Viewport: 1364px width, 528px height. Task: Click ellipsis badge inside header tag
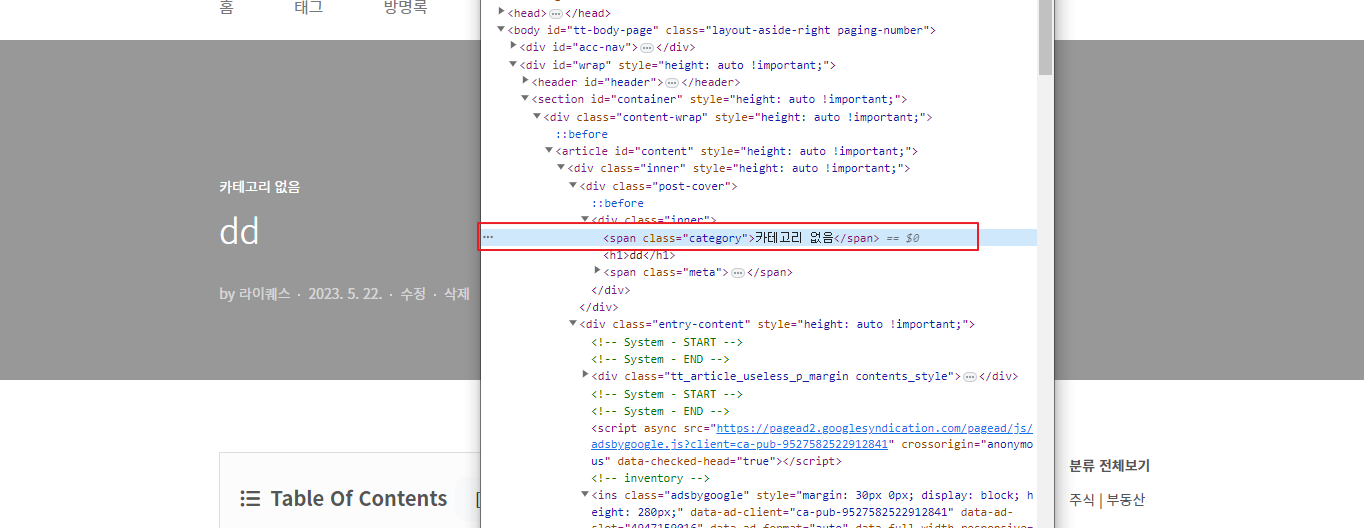tap(672, 82)
